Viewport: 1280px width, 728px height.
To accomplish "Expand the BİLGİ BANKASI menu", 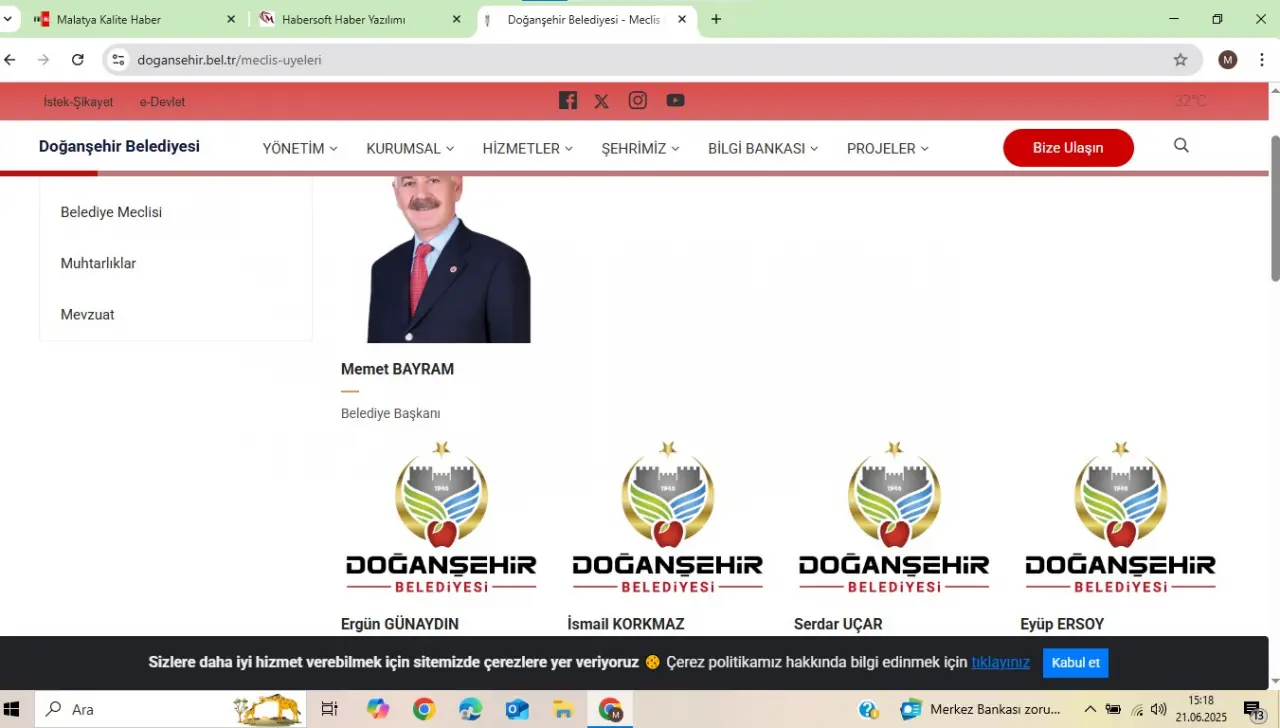I will point(763,148).
